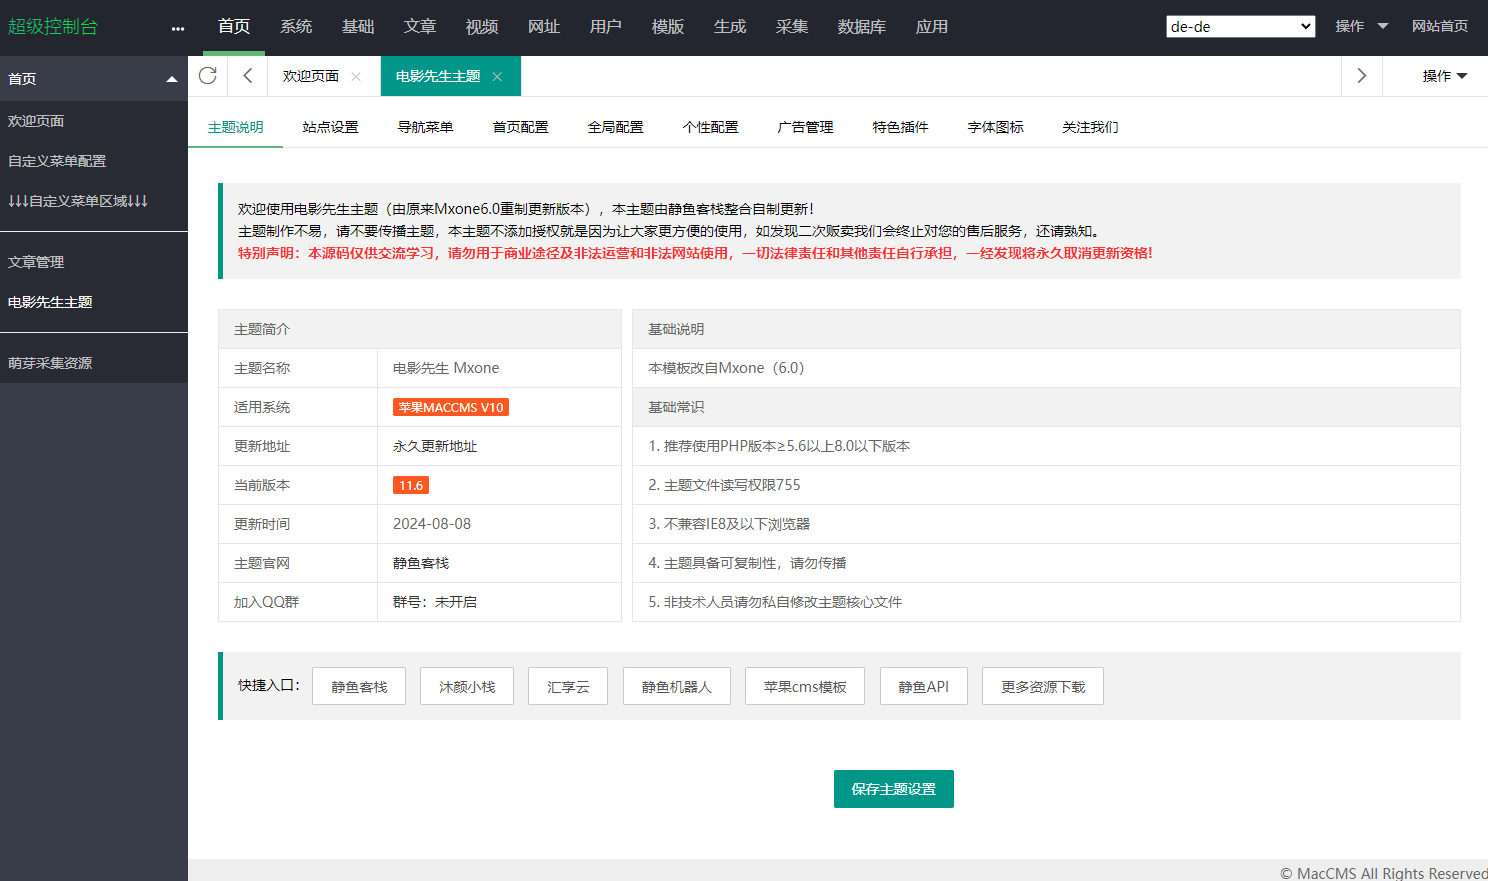Open the de-de language dropdown

[x=1240, y=27]
